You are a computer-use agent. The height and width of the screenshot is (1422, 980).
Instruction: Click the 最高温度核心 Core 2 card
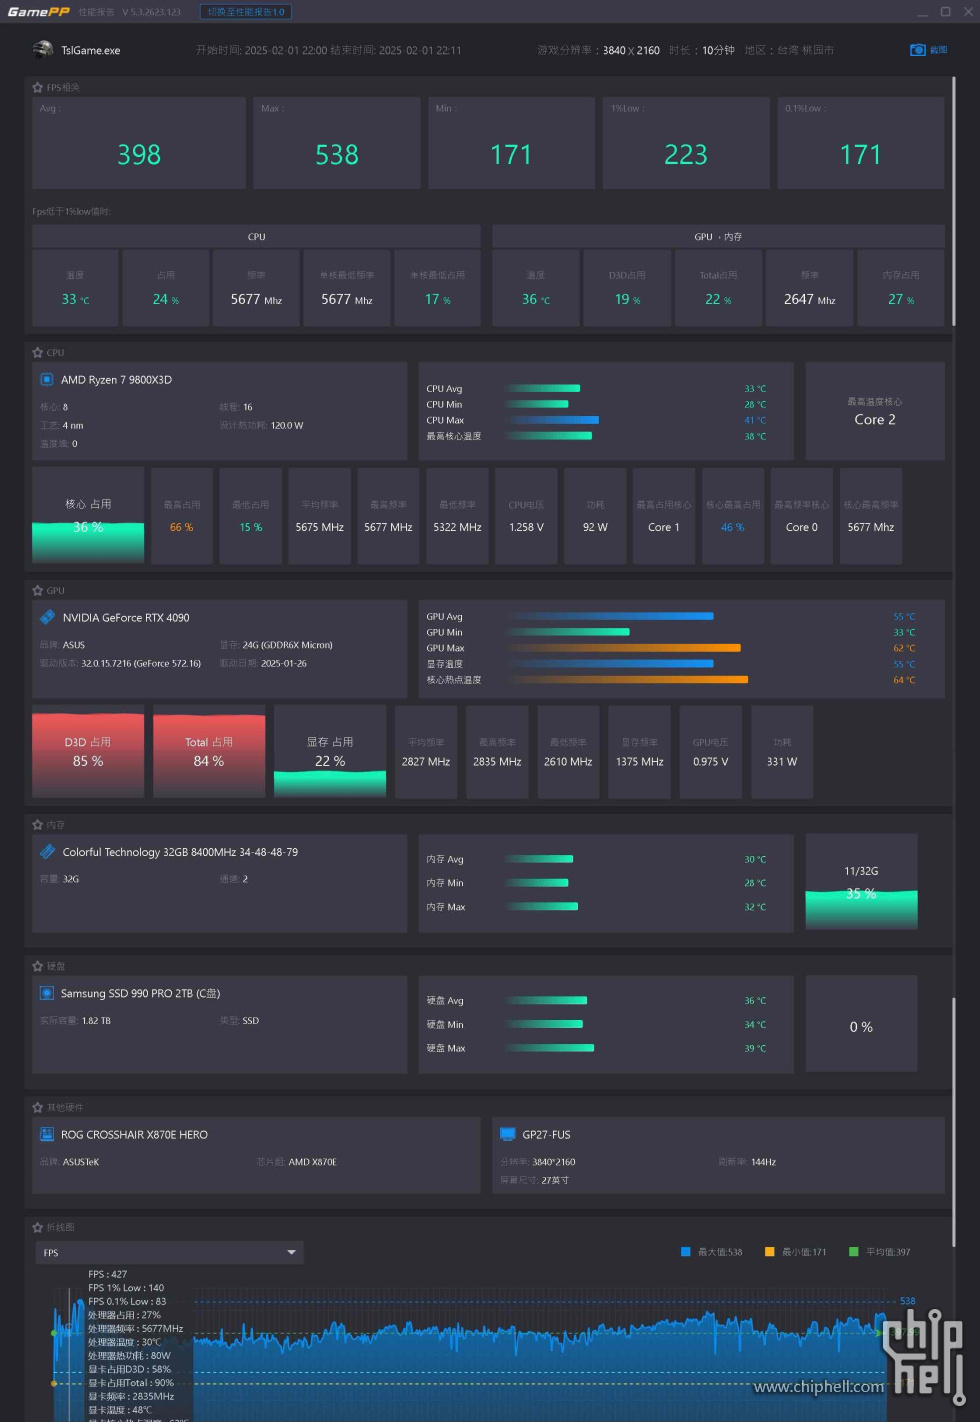[875, 411]
